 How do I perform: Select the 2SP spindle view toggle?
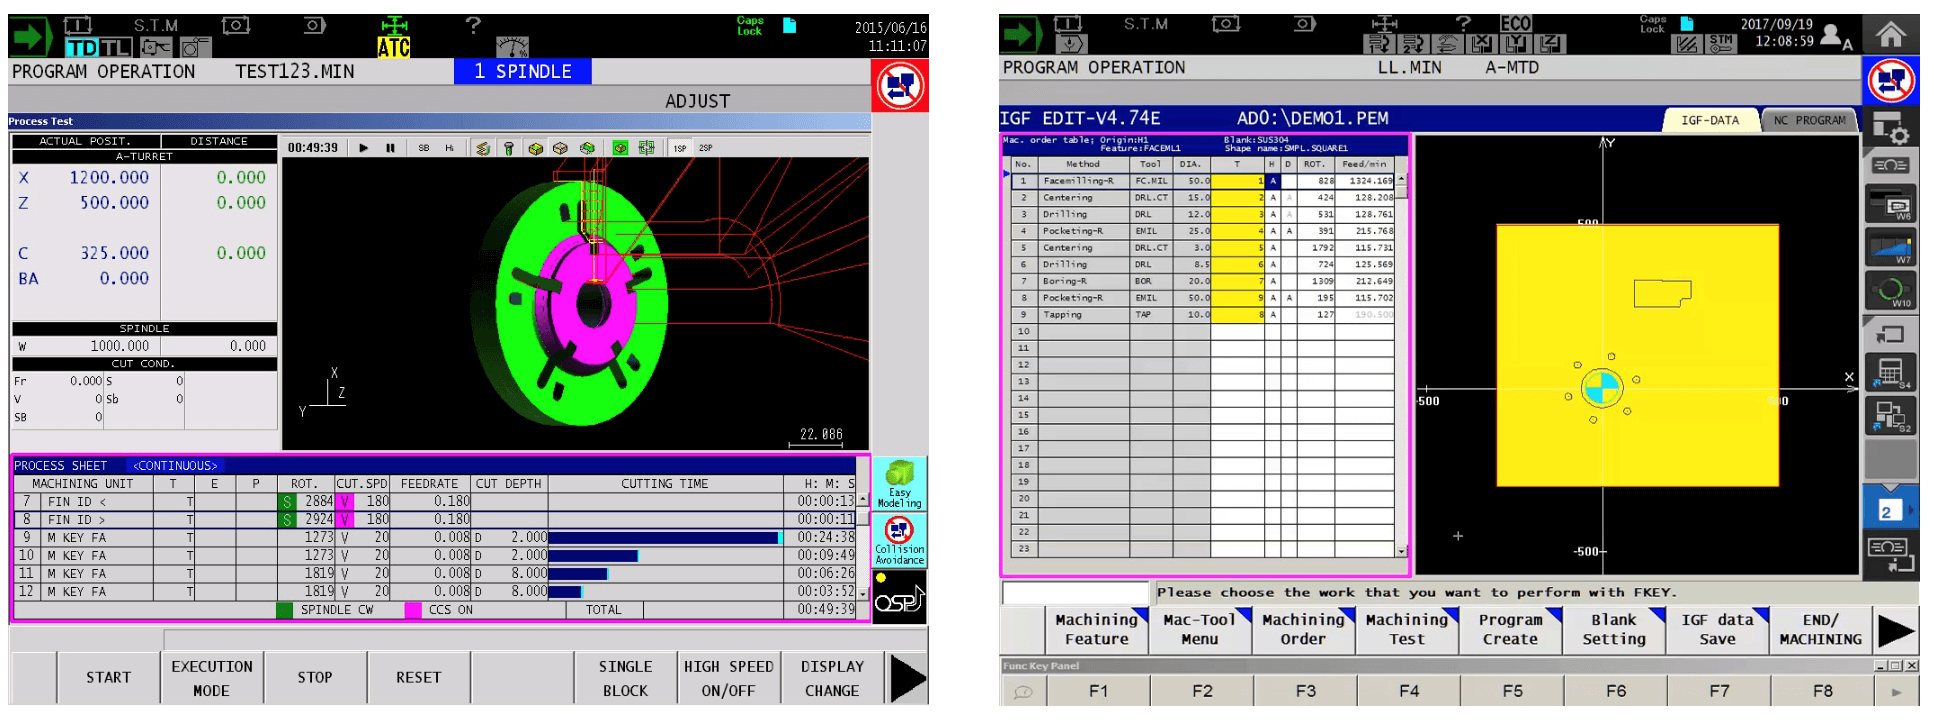pyautogui.click(x=705, y=148)
